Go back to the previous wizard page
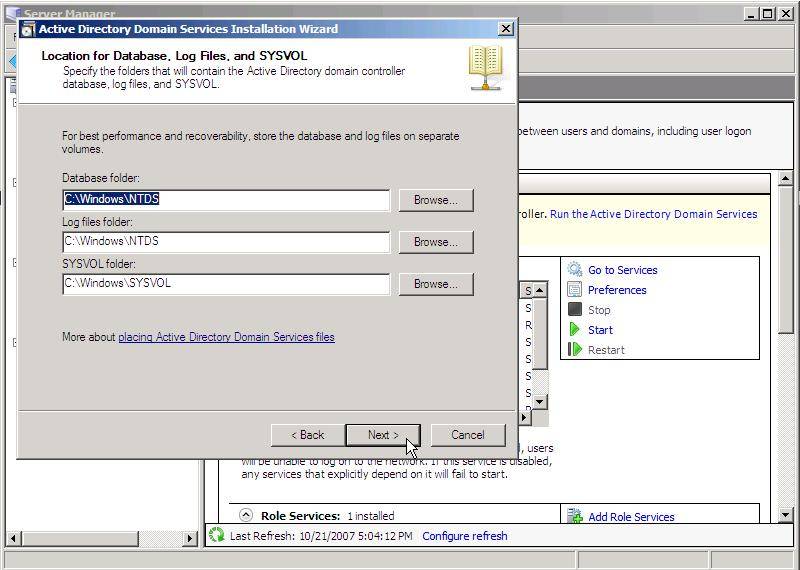 (x=308, y=435)
